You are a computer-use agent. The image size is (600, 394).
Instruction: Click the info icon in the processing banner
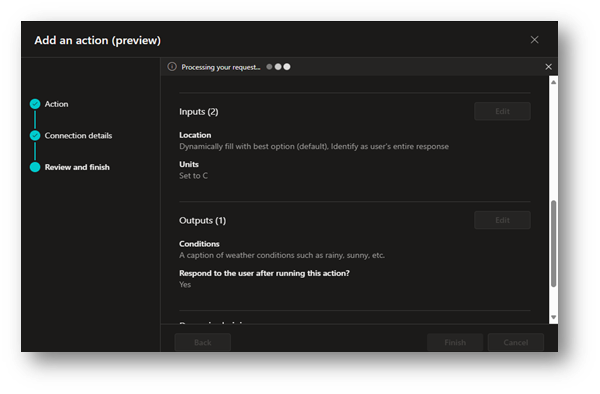coord(172,67)
